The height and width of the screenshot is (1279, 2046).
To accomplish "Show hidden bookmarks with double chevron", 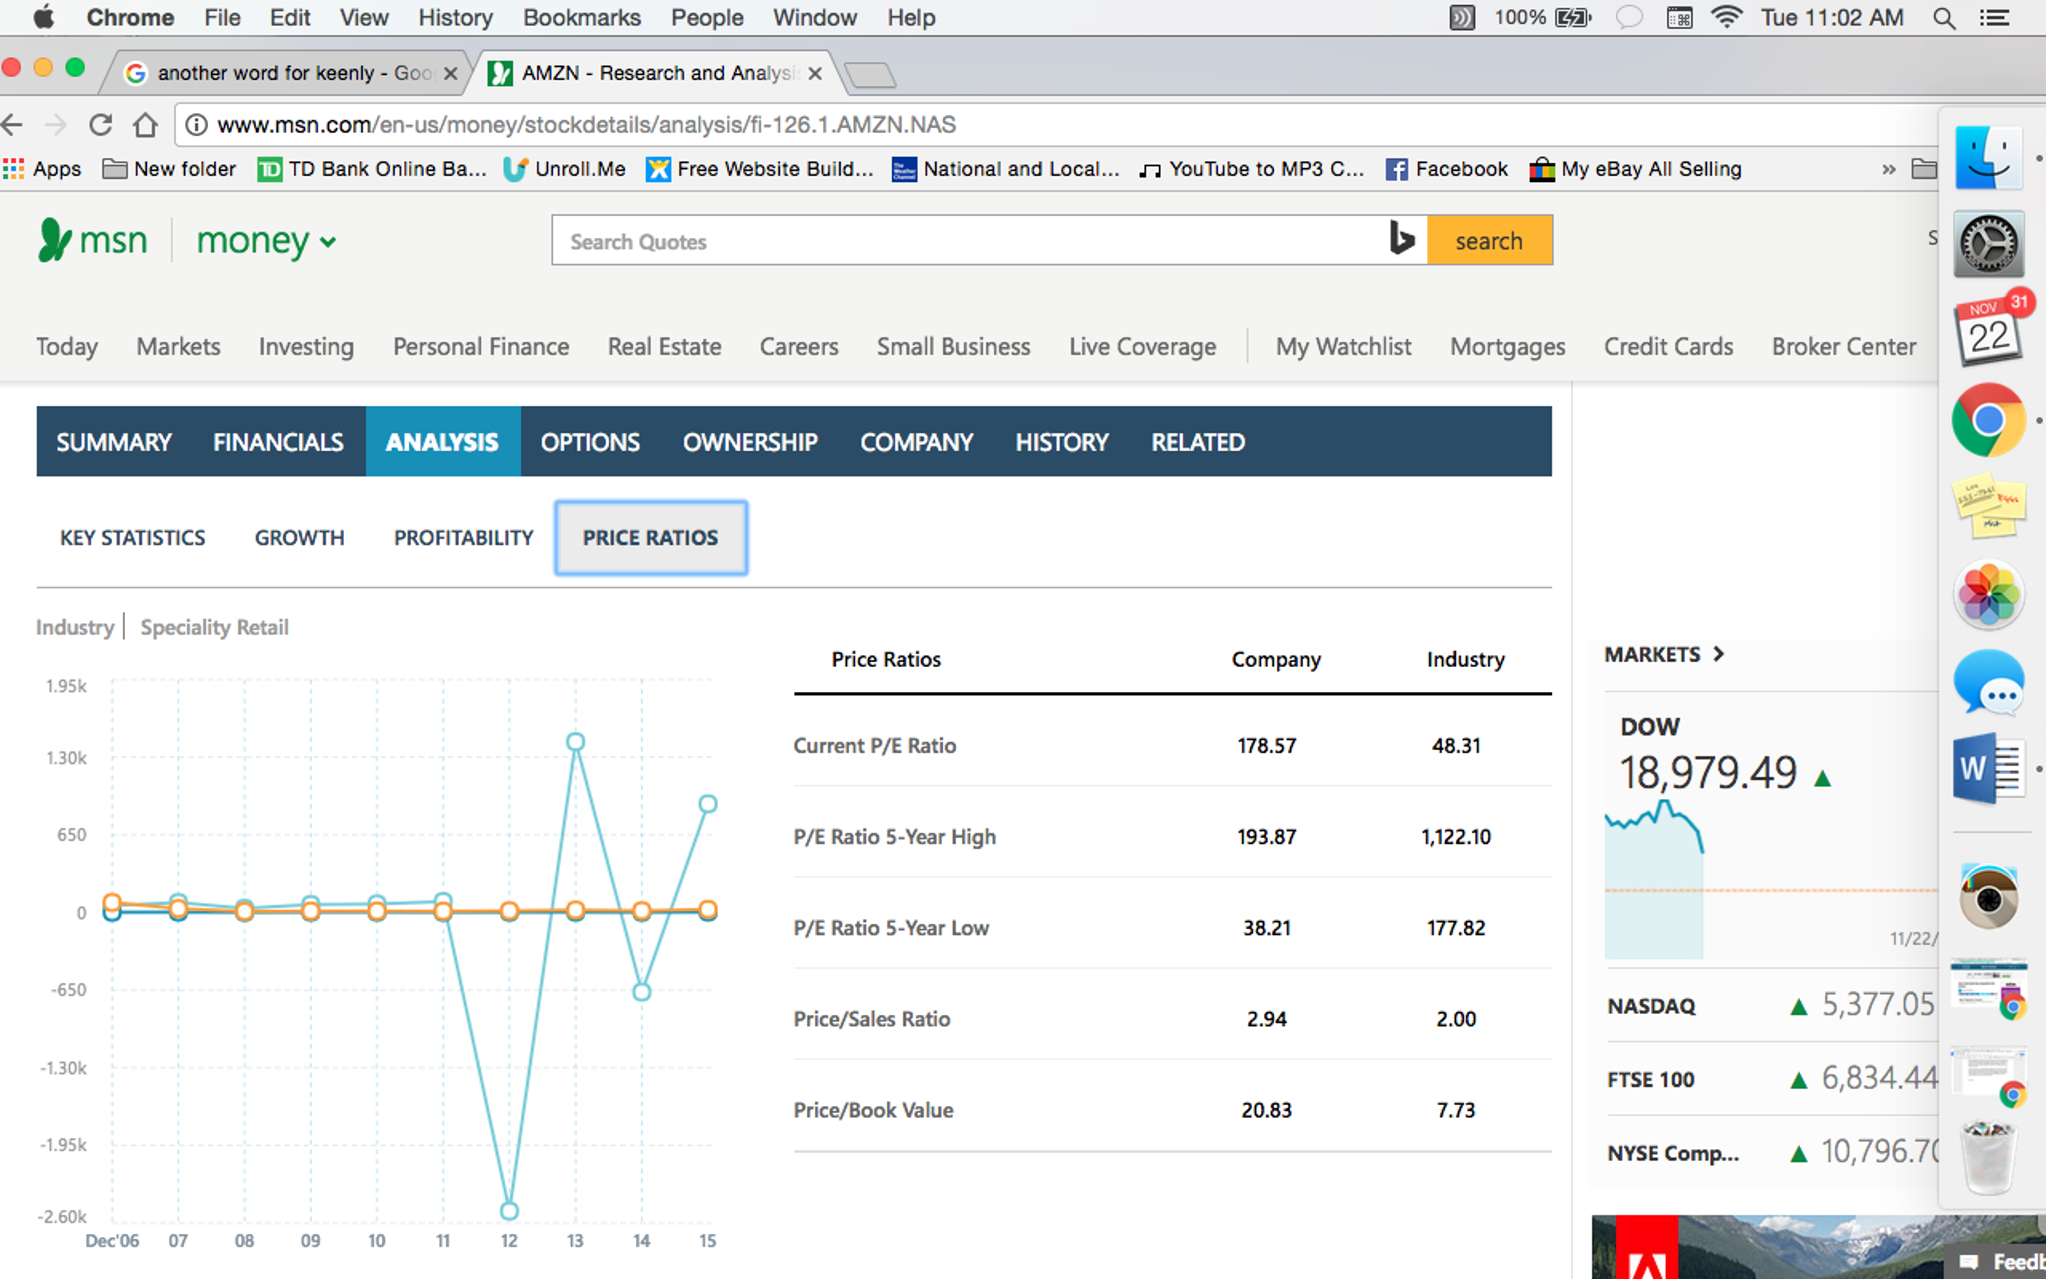I will tap(1888, 169).
